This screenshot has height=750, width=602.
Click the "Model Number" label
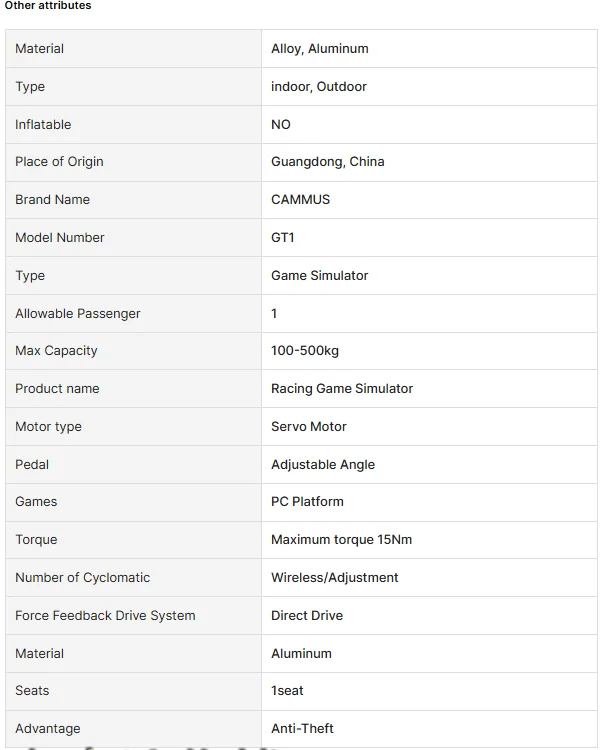coord(60,238)
